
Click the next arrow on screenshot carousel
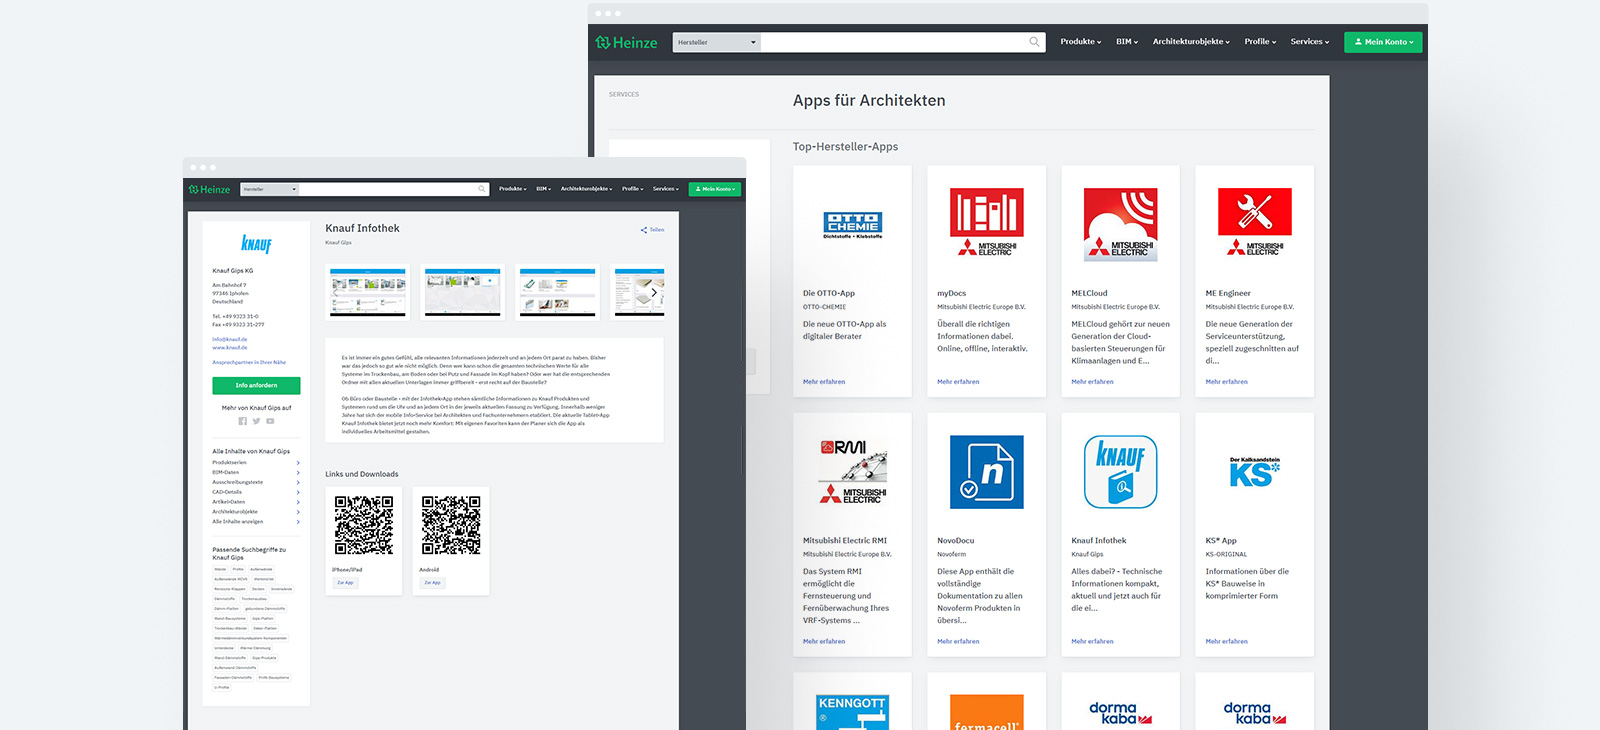pos(654,292)
